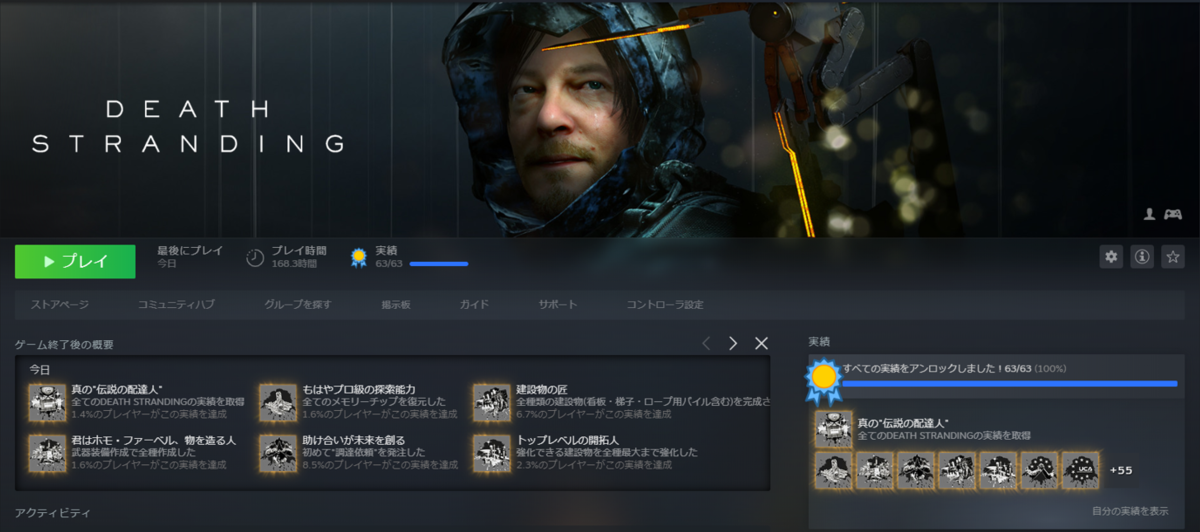Open the ガイド tab
Screen dimensions: 1200x532
[x=474, y=304]
